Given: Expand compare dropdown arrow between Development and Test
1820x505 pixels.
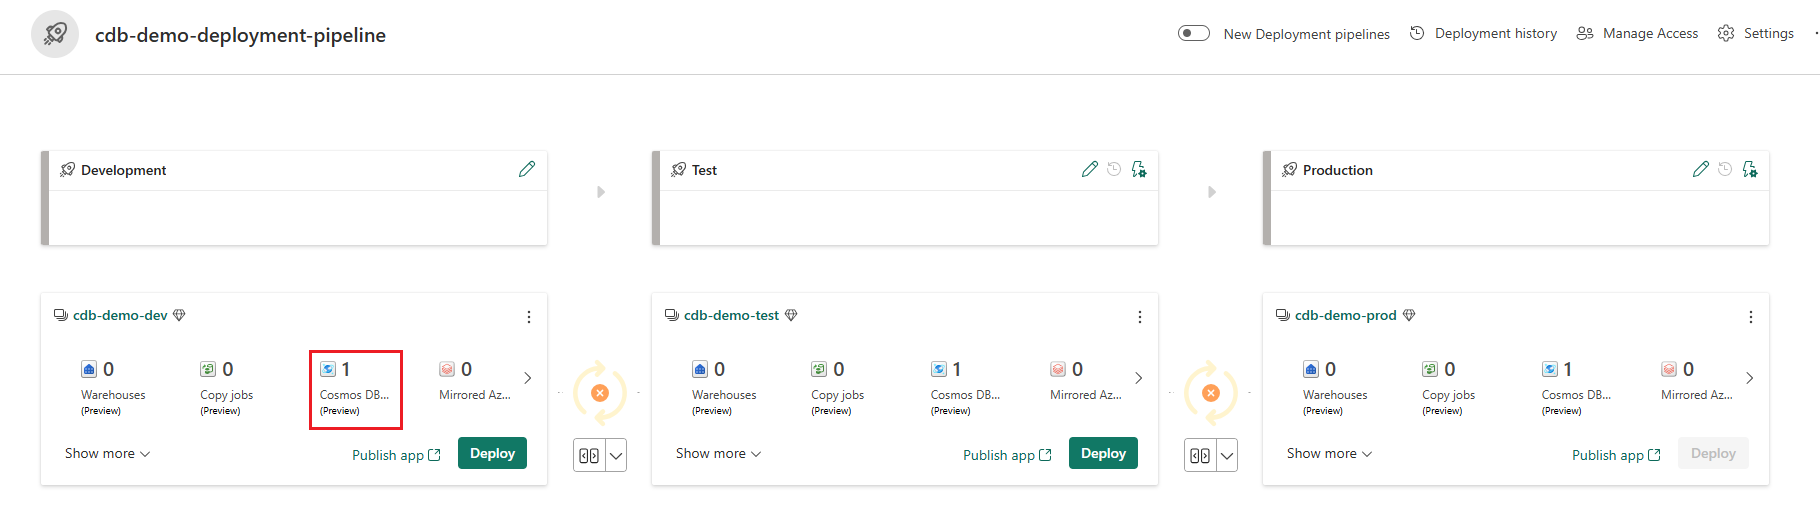Looking at the screenshot, I should coord(616,456).
